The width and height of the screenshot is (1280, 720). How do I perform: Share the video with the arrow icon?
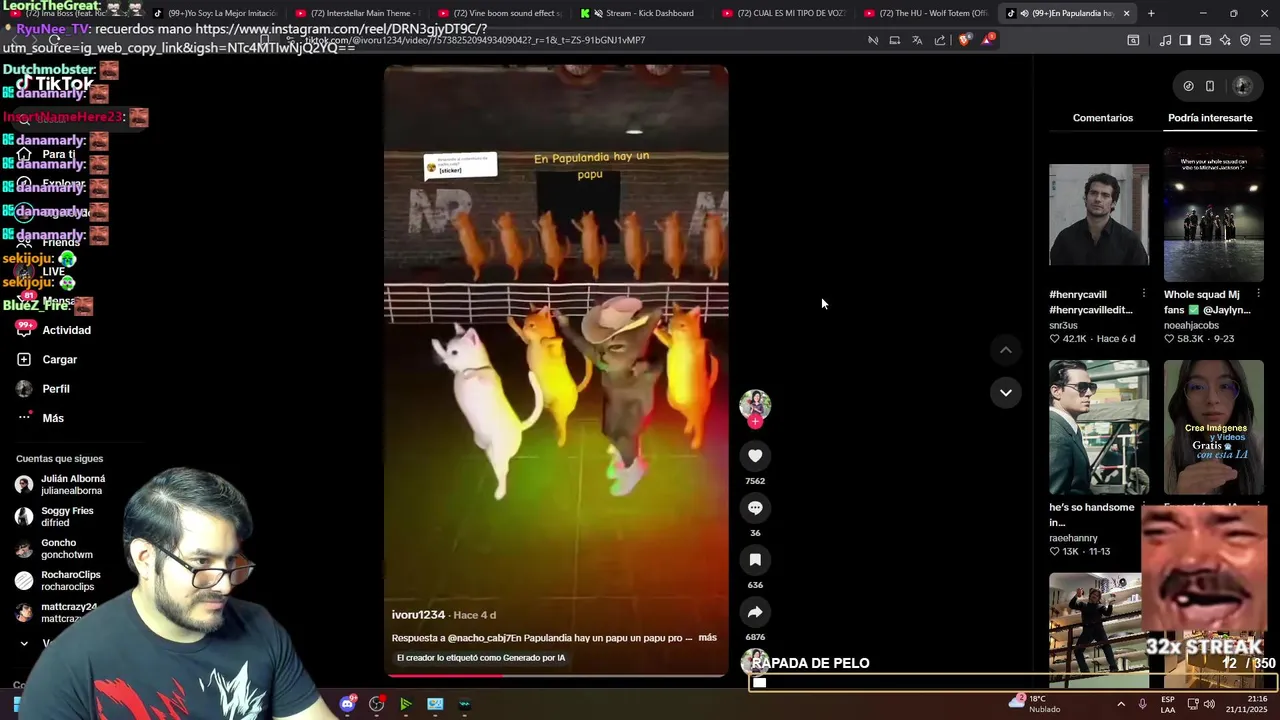pyautogui.click(x=755, y=612)
